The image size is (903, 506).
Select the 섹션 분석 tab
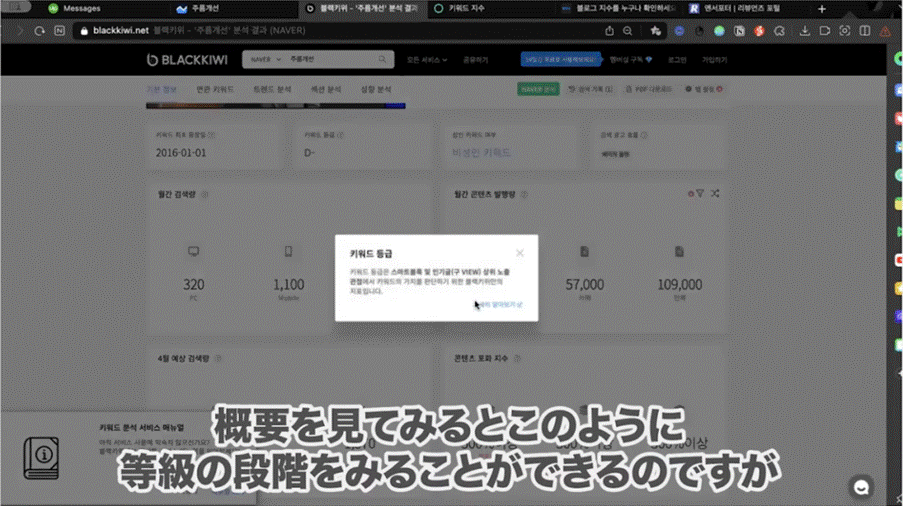325,90
